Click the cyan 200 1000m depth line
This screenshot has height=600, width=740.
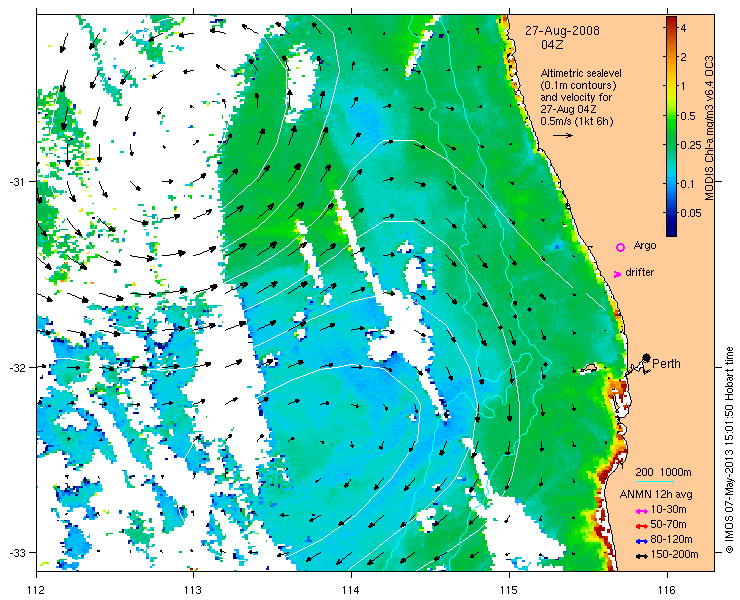[x=655, y=482]
